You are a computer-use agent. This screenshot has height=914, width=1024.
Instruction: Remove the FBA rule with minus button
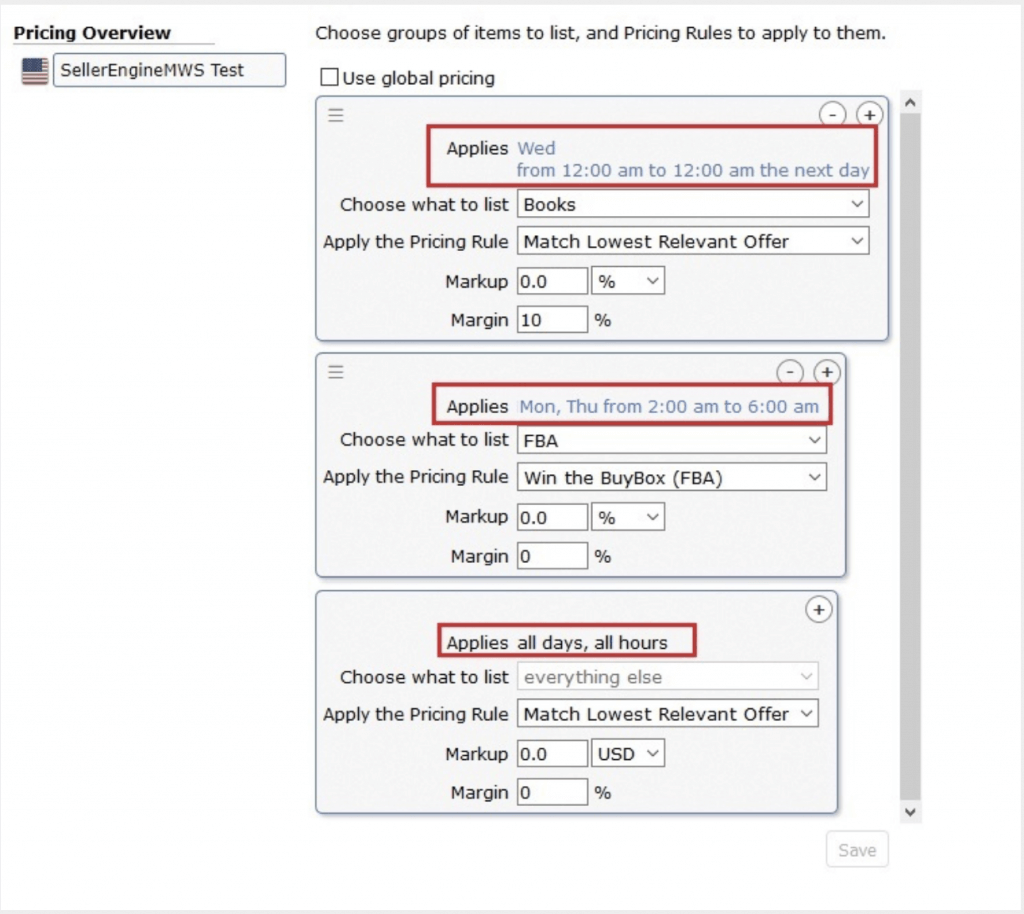(x=790, y=372)
